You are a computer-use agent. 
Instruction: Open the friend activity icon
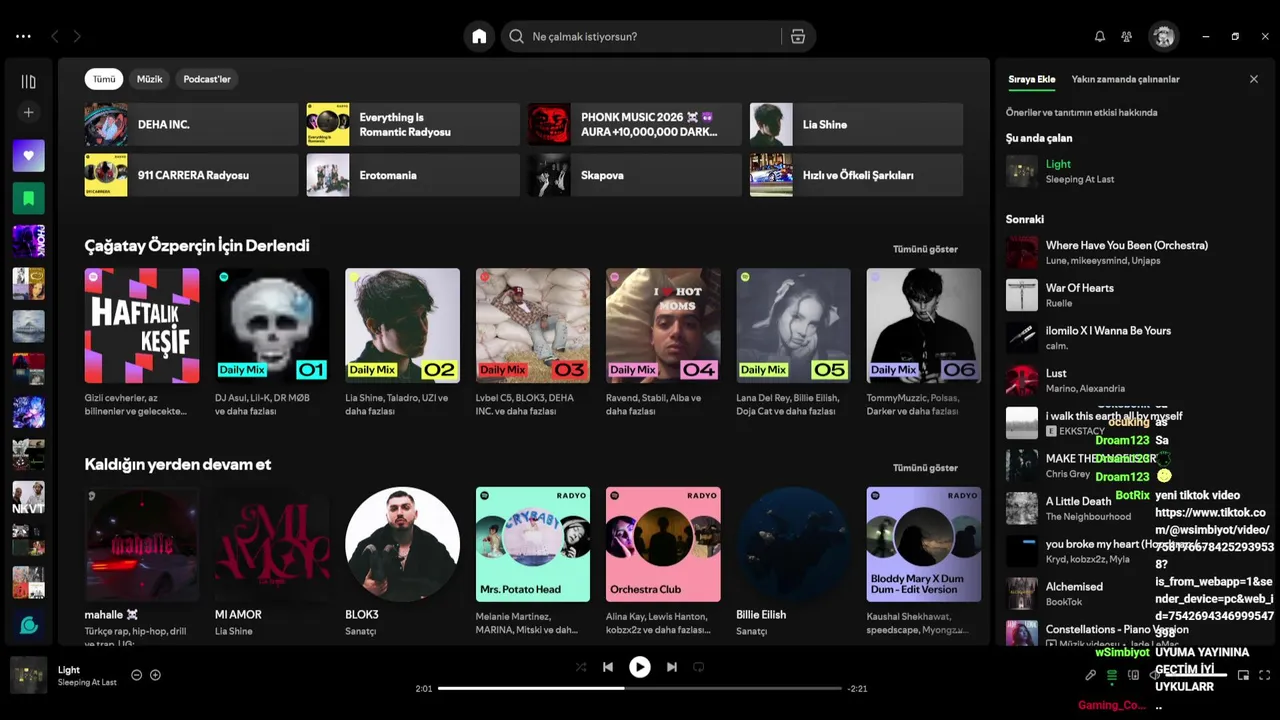[1126, 36]
